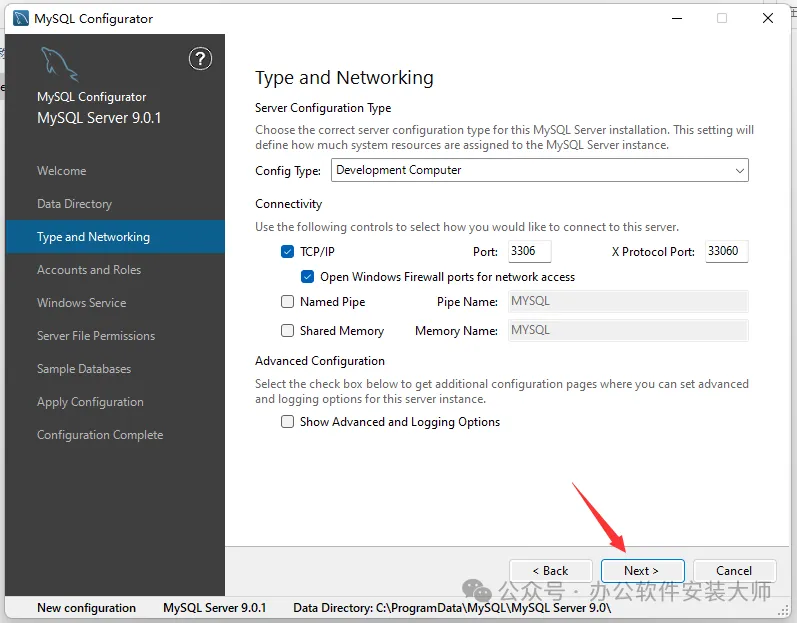Click the 'Type and Networking' page heading

click(x=344, y=78)
